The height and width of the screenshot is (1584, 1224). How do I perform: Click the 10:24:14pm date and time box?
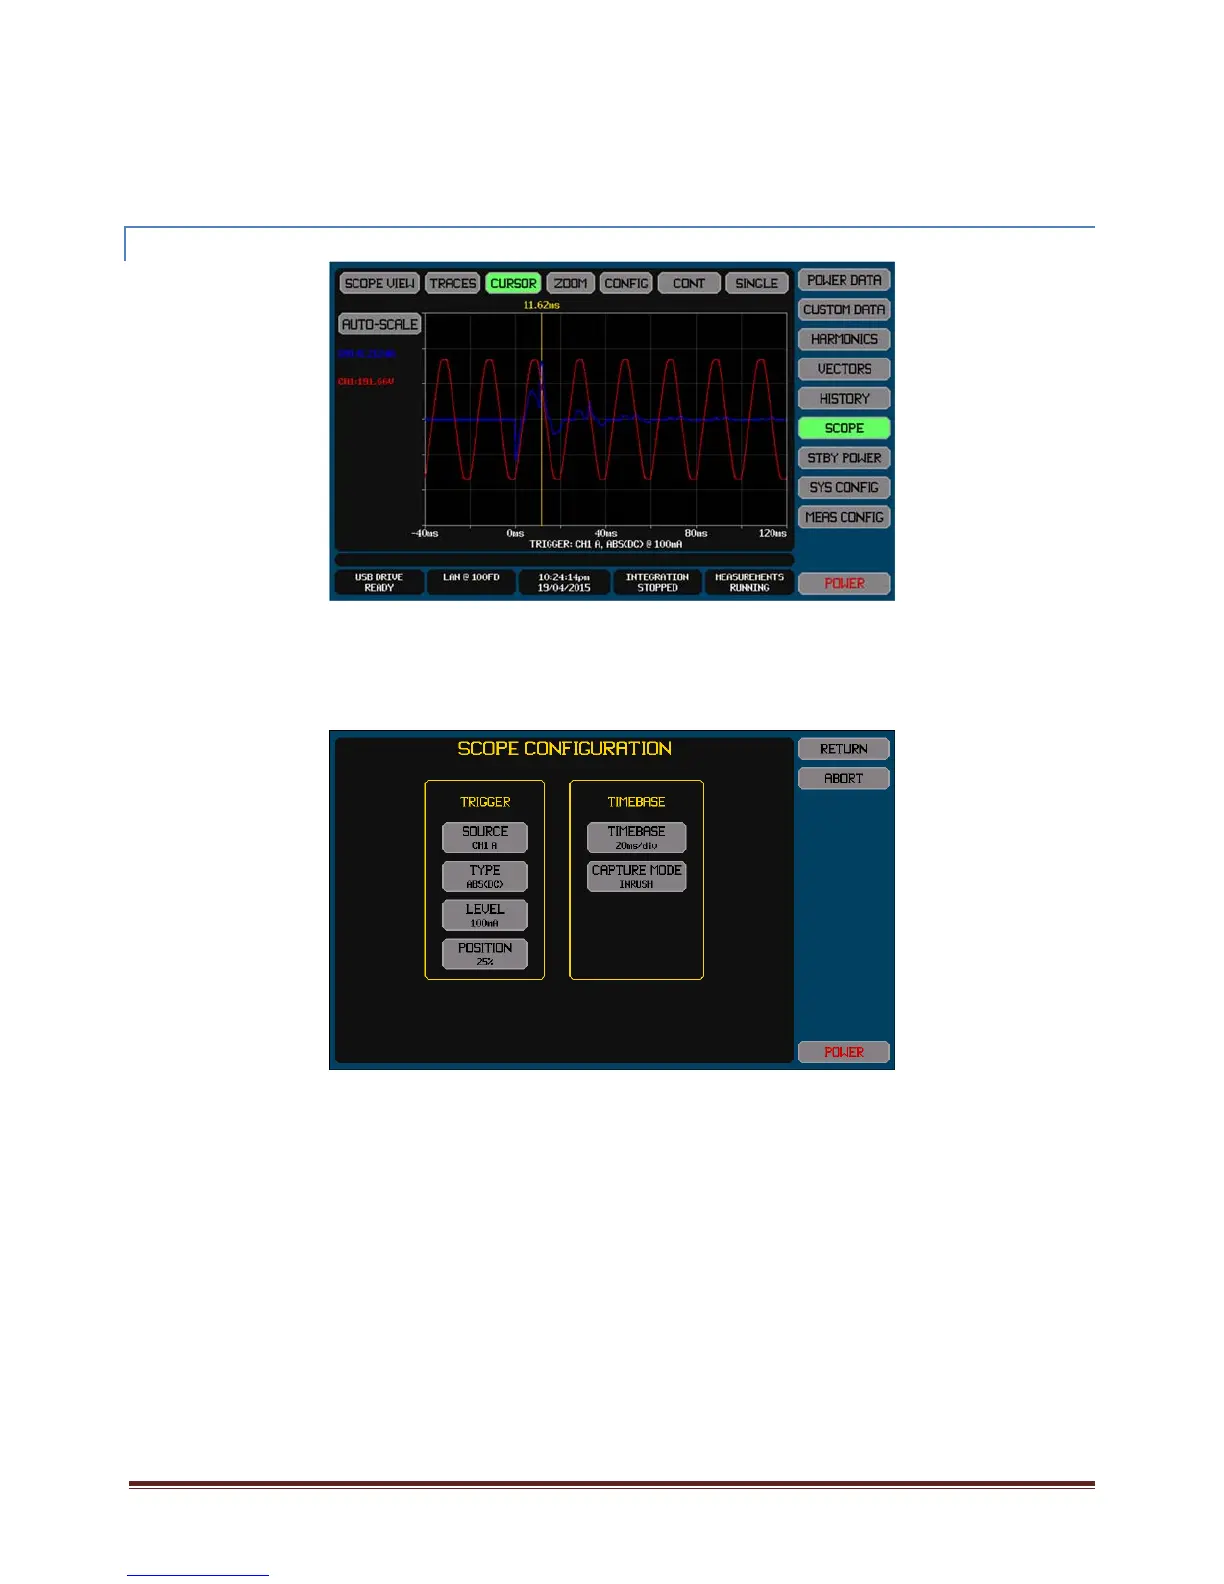pos(564,582)
